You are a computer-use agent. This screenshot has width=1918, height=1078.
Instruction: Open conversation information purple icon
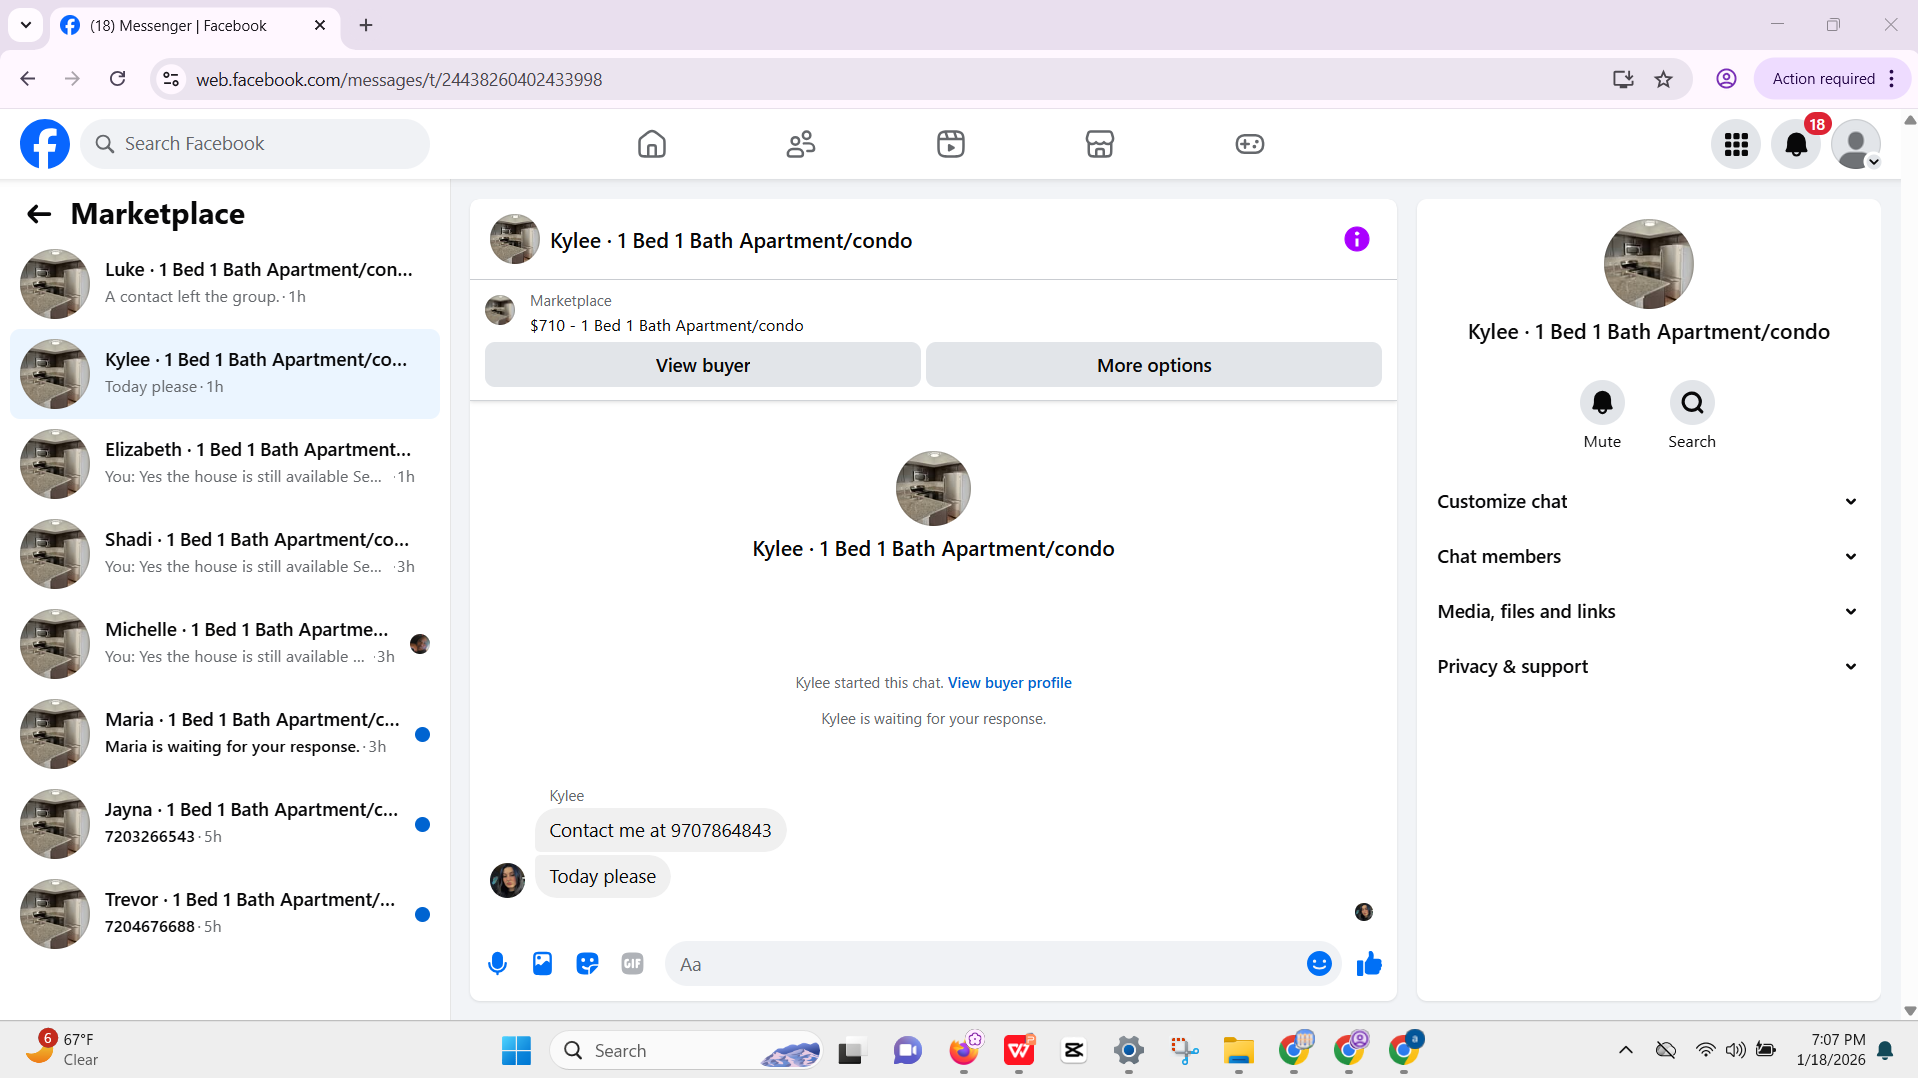click(x=1357, y=239)
